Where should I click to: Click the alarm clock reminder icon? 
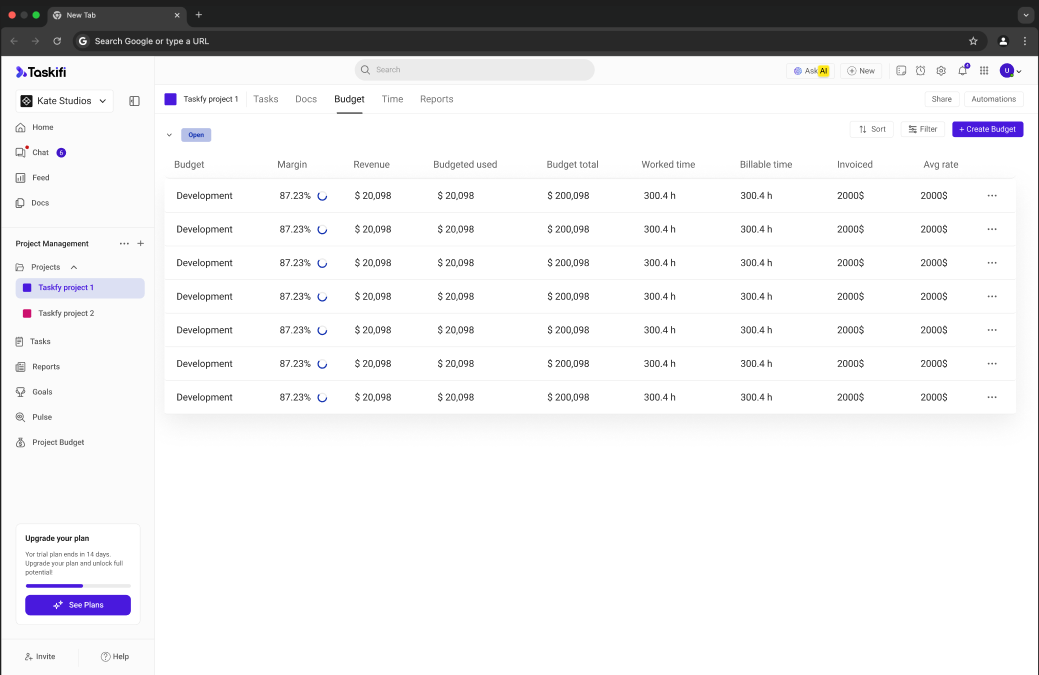pyautogui.click(x=921, y=71)
